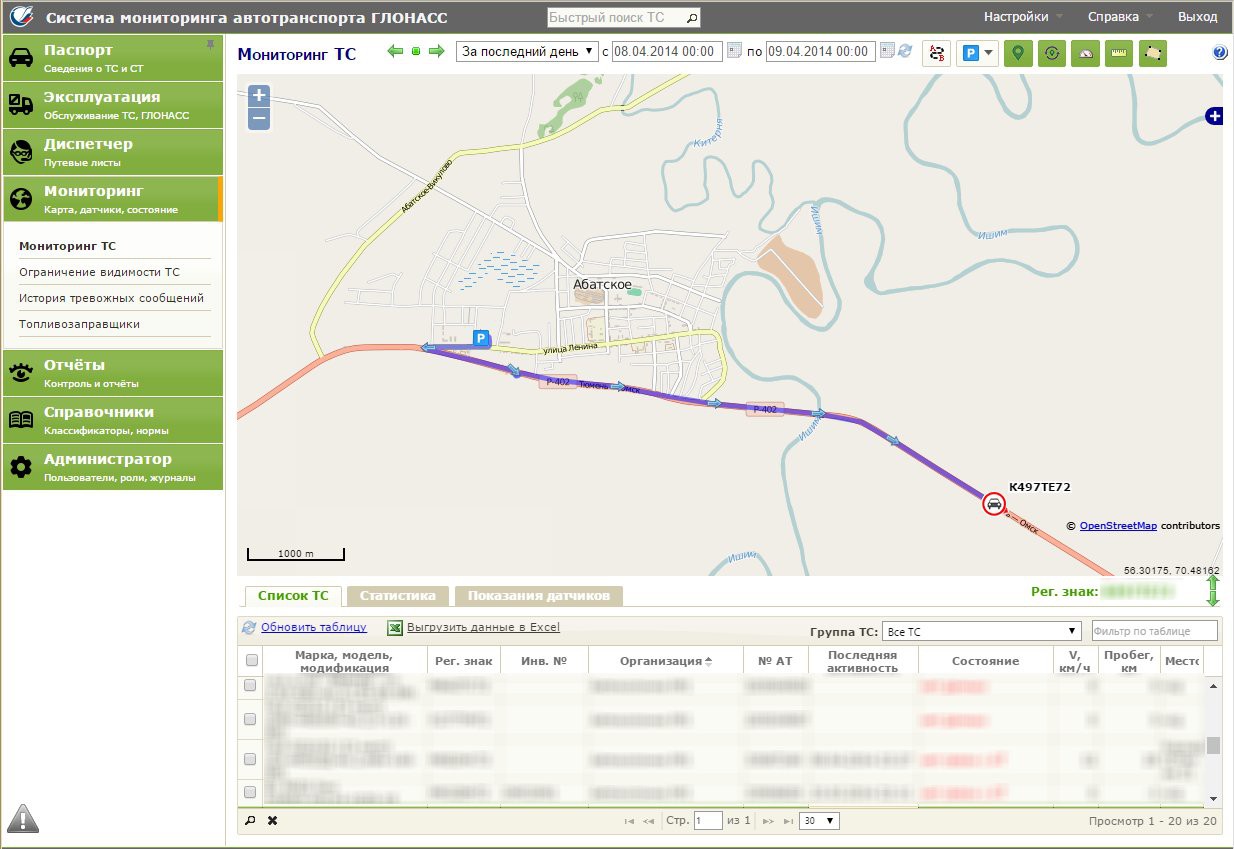1234x849 pixels.
Task: Select the ruler measurement tool
Action: [1119, 53]
